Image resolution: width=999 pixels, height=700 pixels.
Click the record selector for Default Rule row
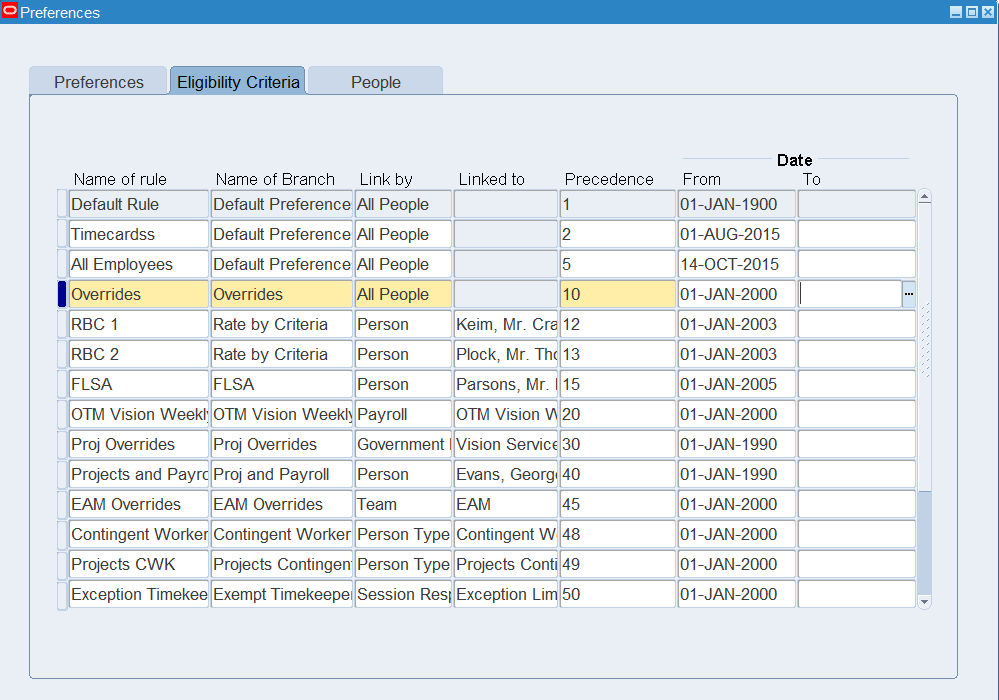(62, 204)
